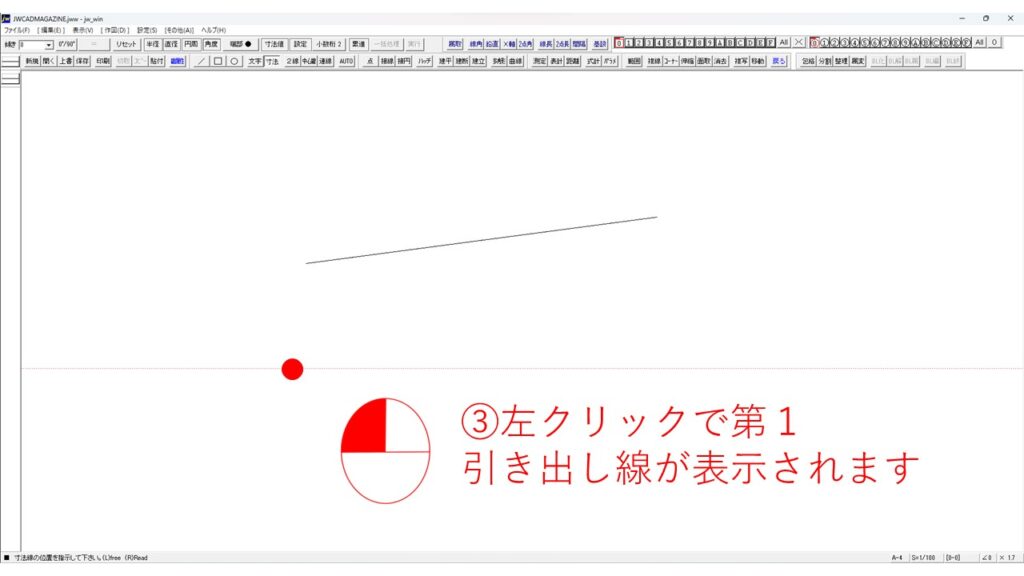Click the リセット (reset) button

pos(126,44)
